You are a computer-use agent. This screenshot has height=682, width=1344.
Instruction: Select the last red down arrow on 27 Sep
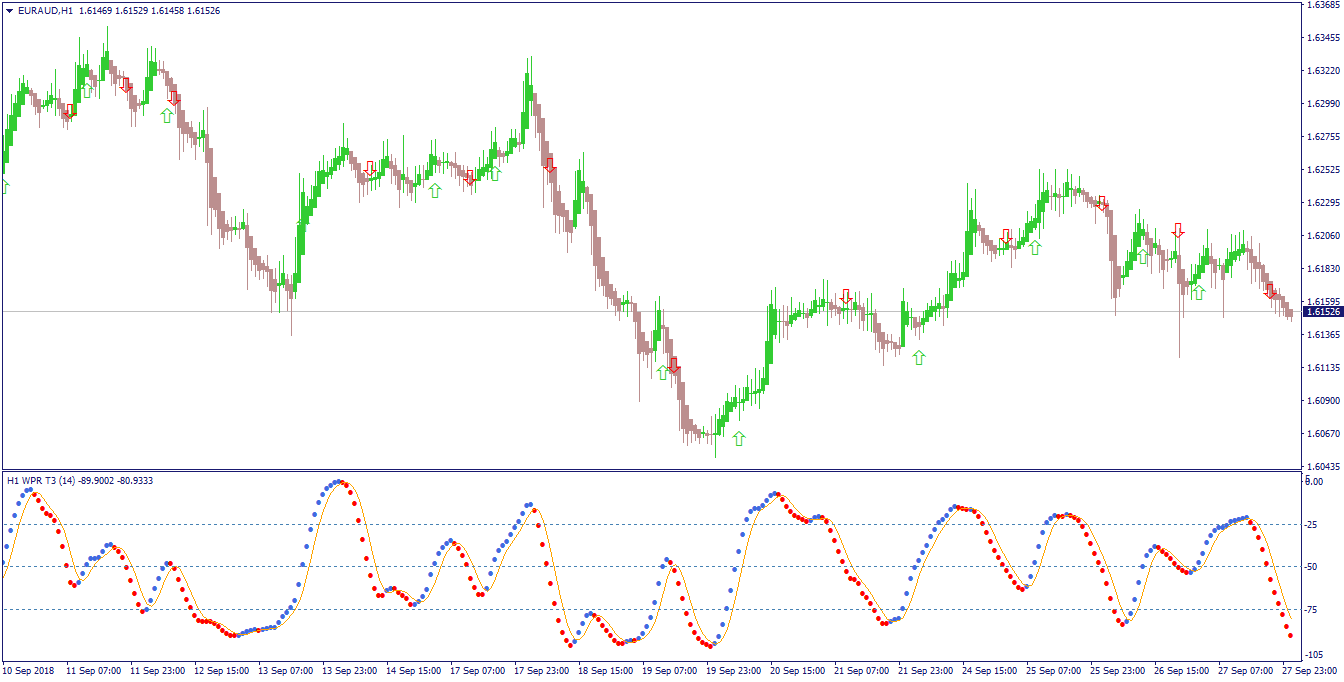click(1270, 291)
